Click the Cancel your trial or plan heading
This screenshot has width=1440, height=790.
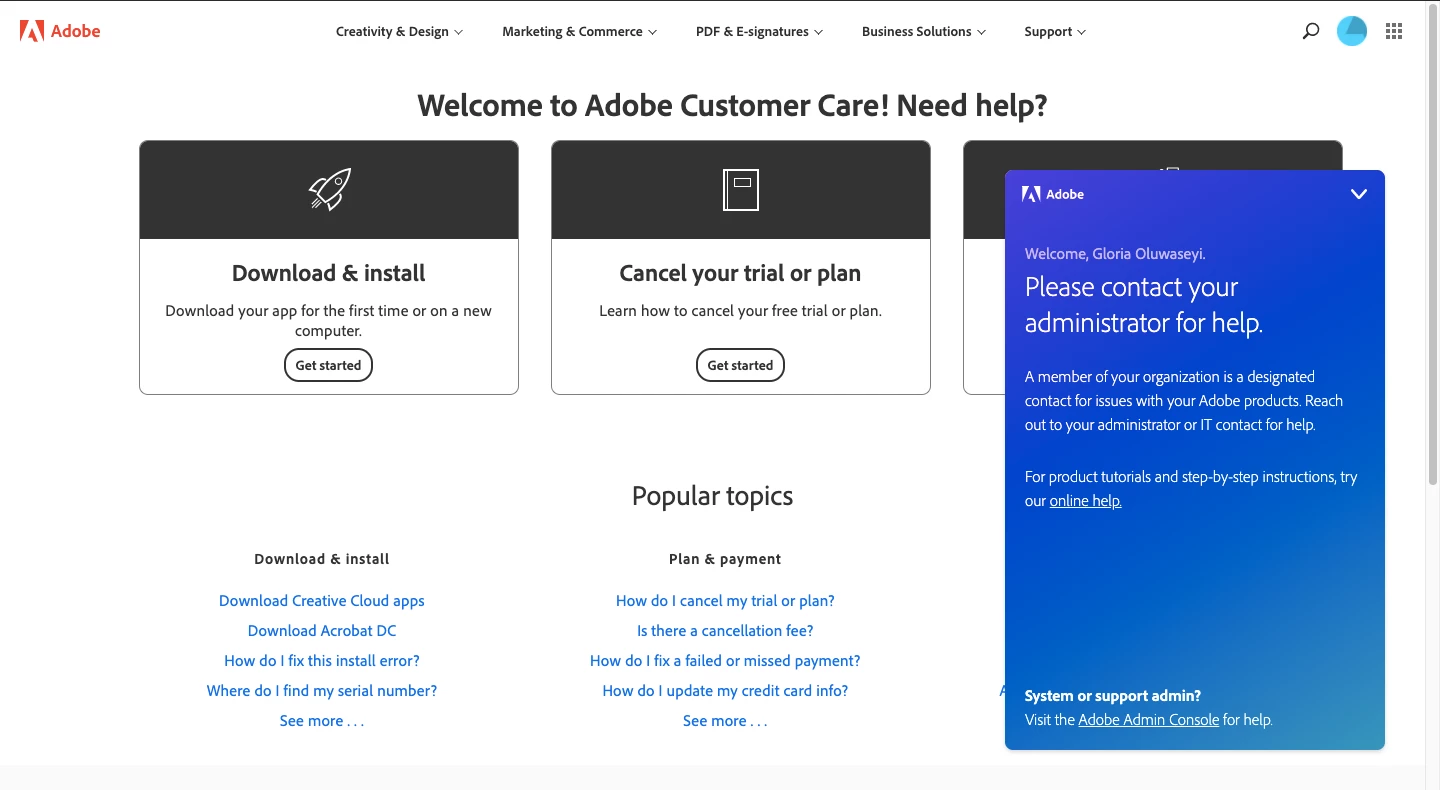pyautogui.click(x=740, y=273)
